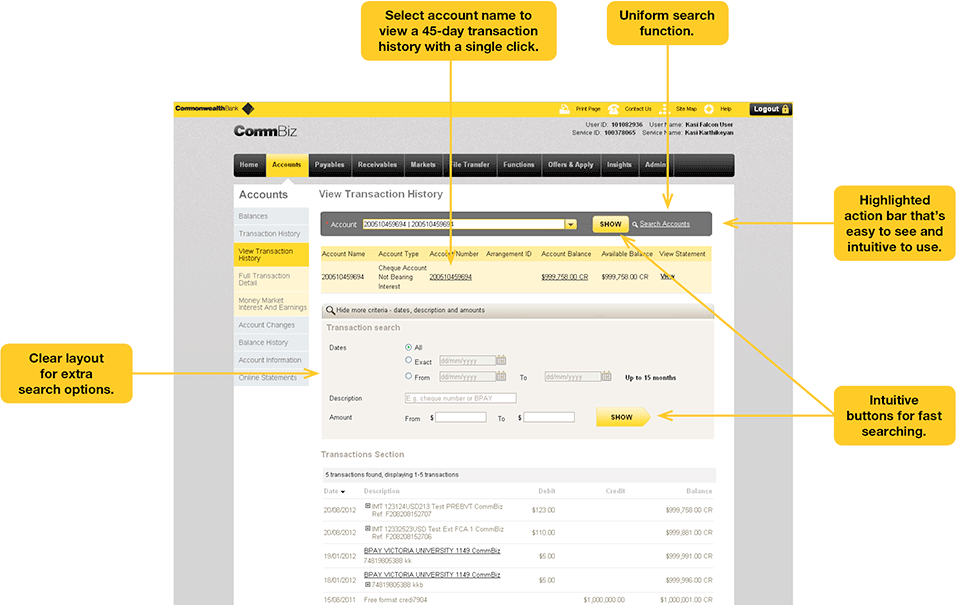Click the Contact Us link text

(638, 109)
